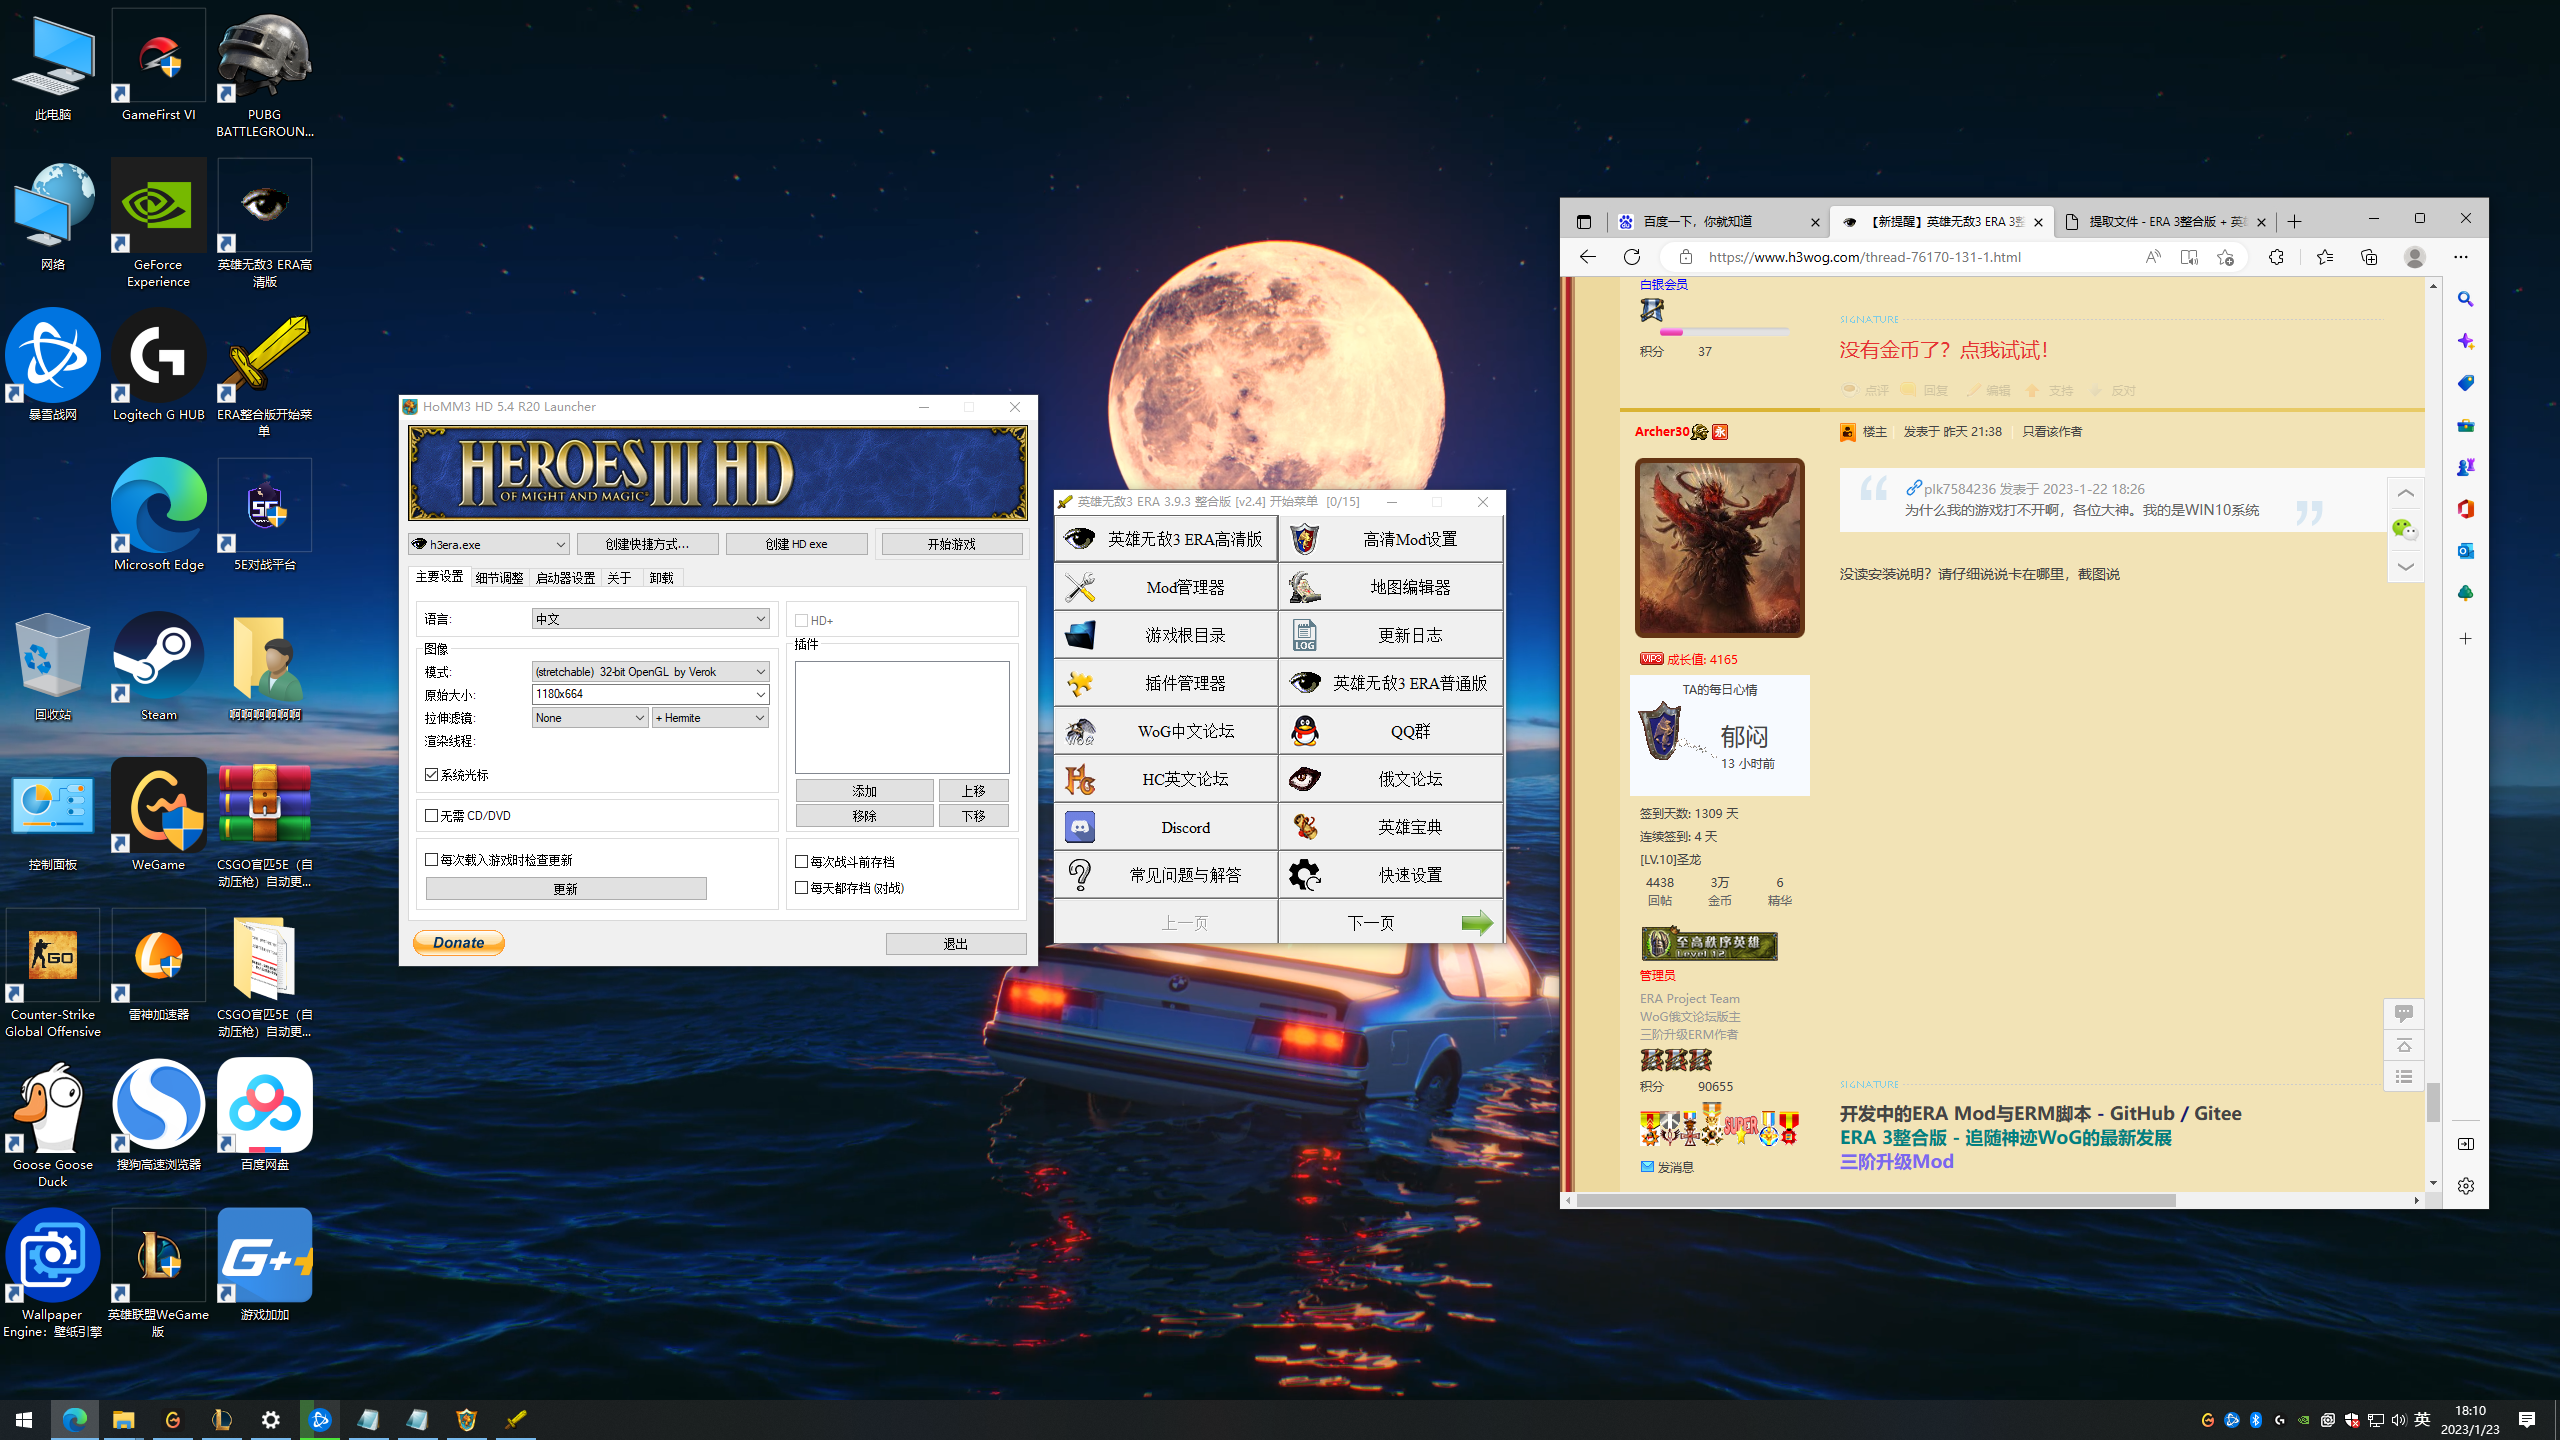The height and width of the screenshot is (1440, 2560).
Task: Open Steam desktop shortcut
Action: coord(158,667)
